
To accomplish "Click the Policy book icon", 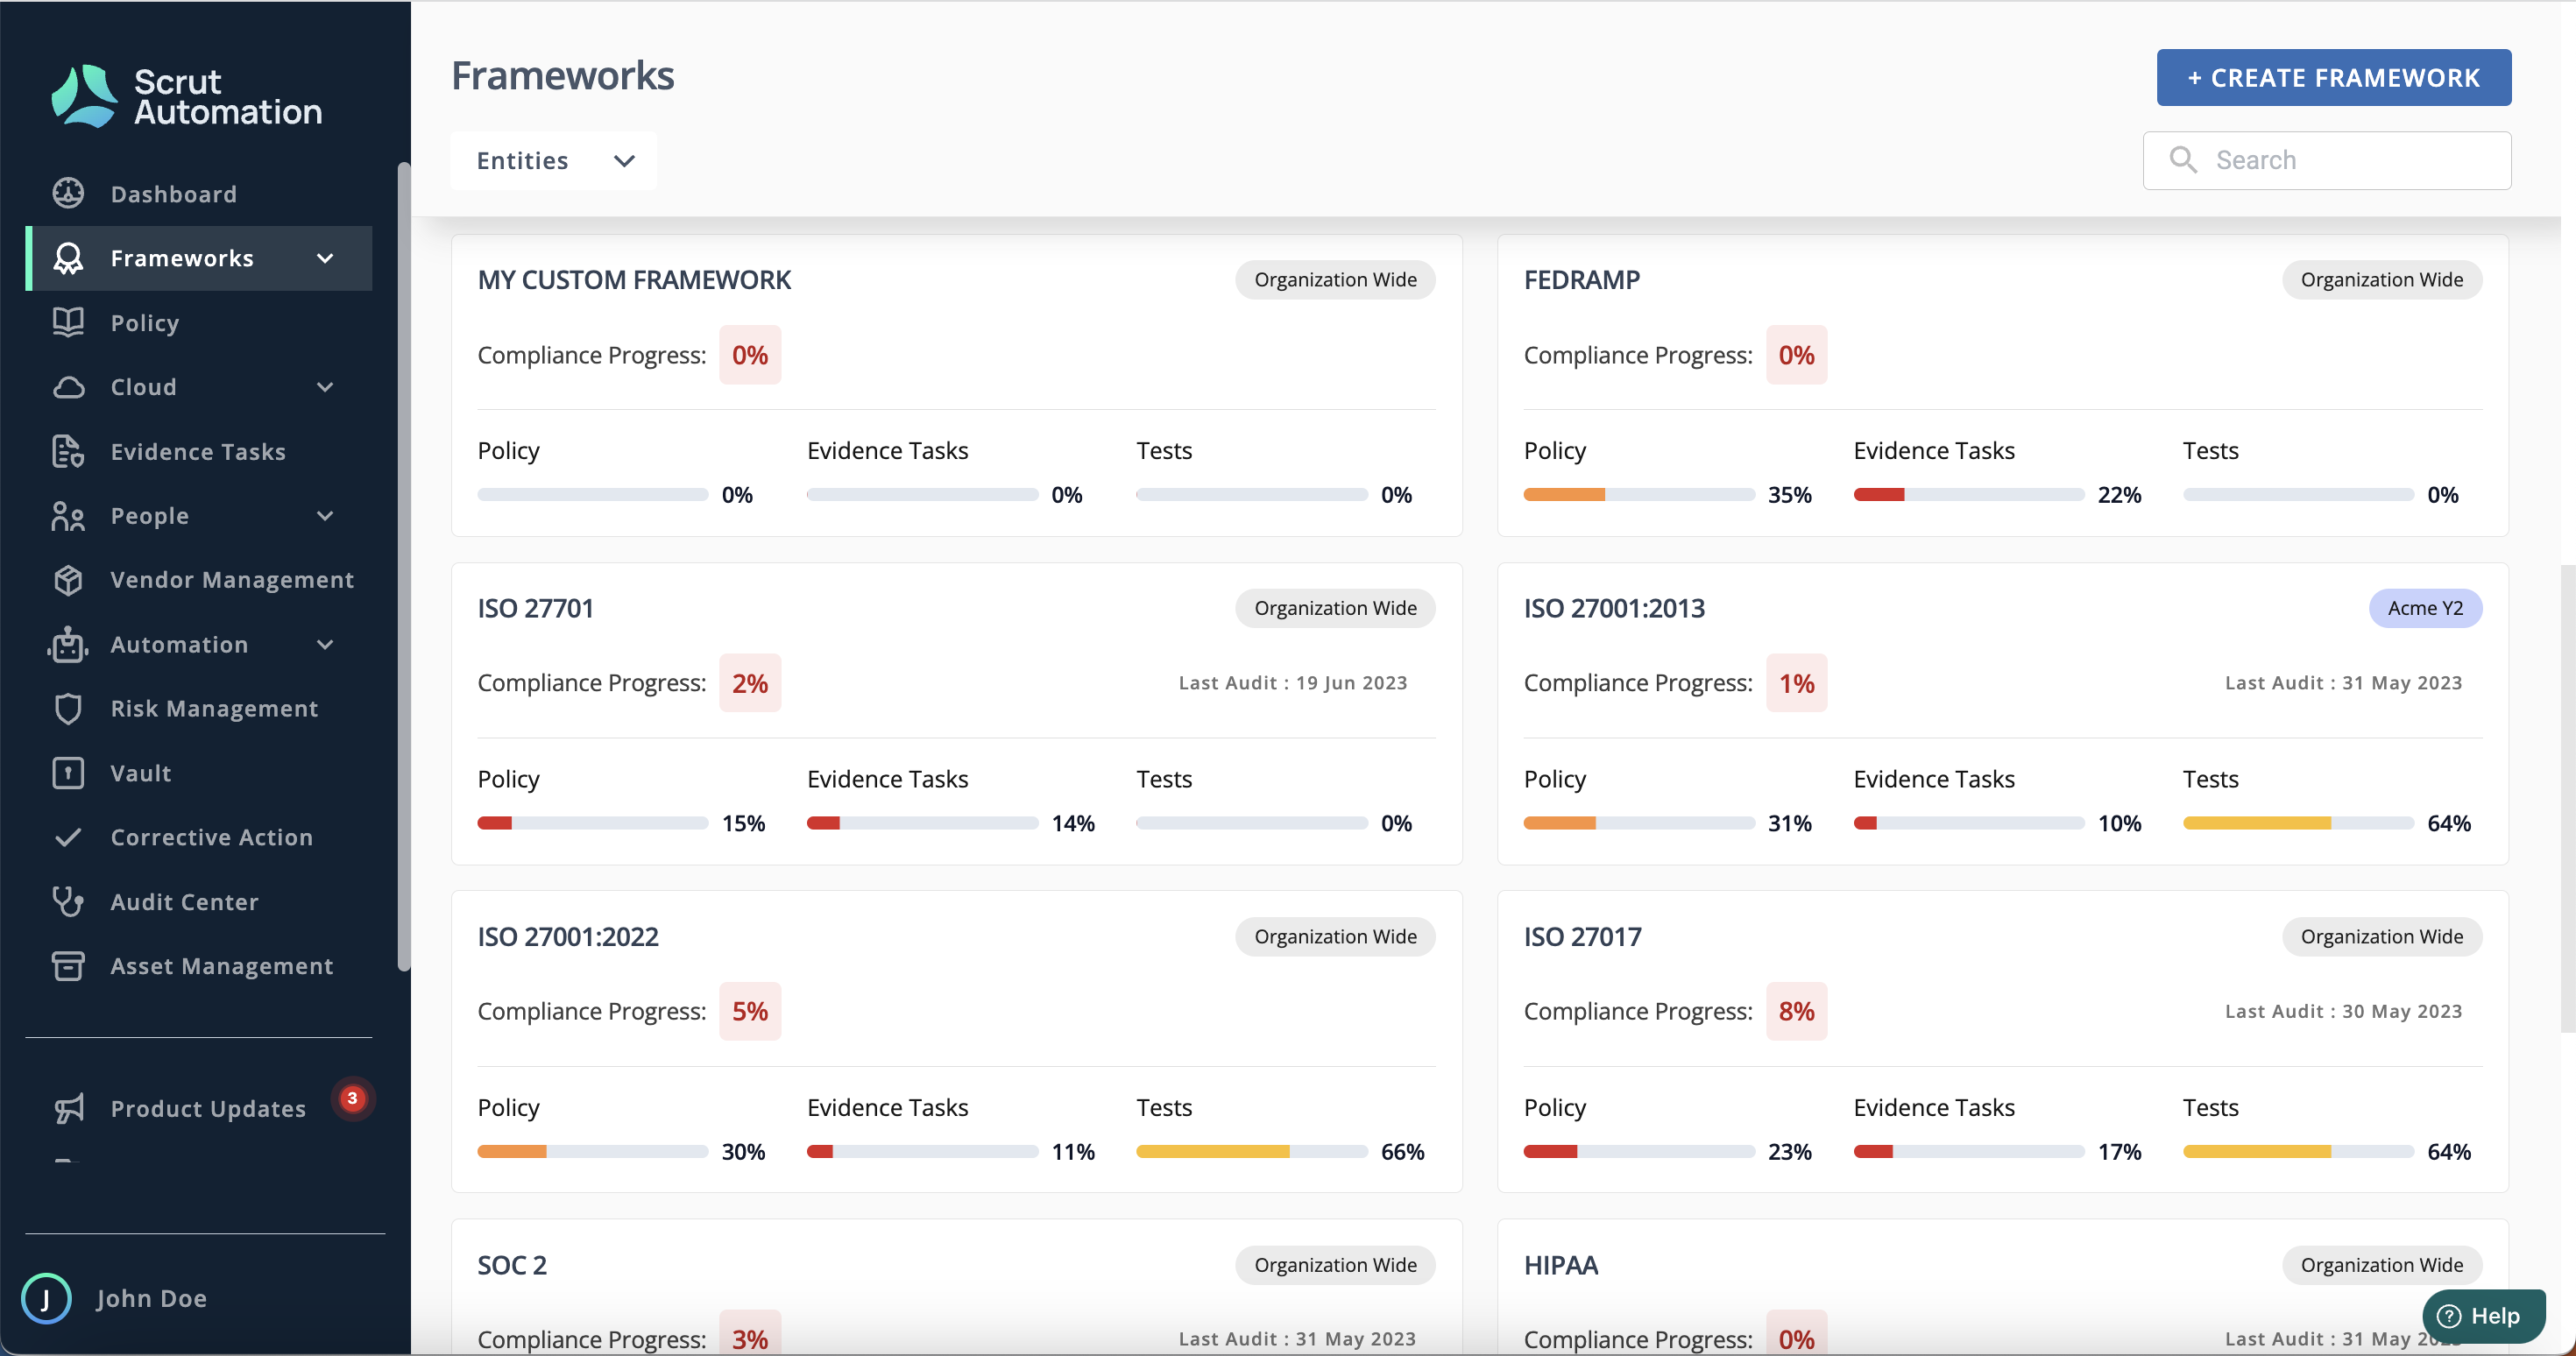I will (68, 322).
